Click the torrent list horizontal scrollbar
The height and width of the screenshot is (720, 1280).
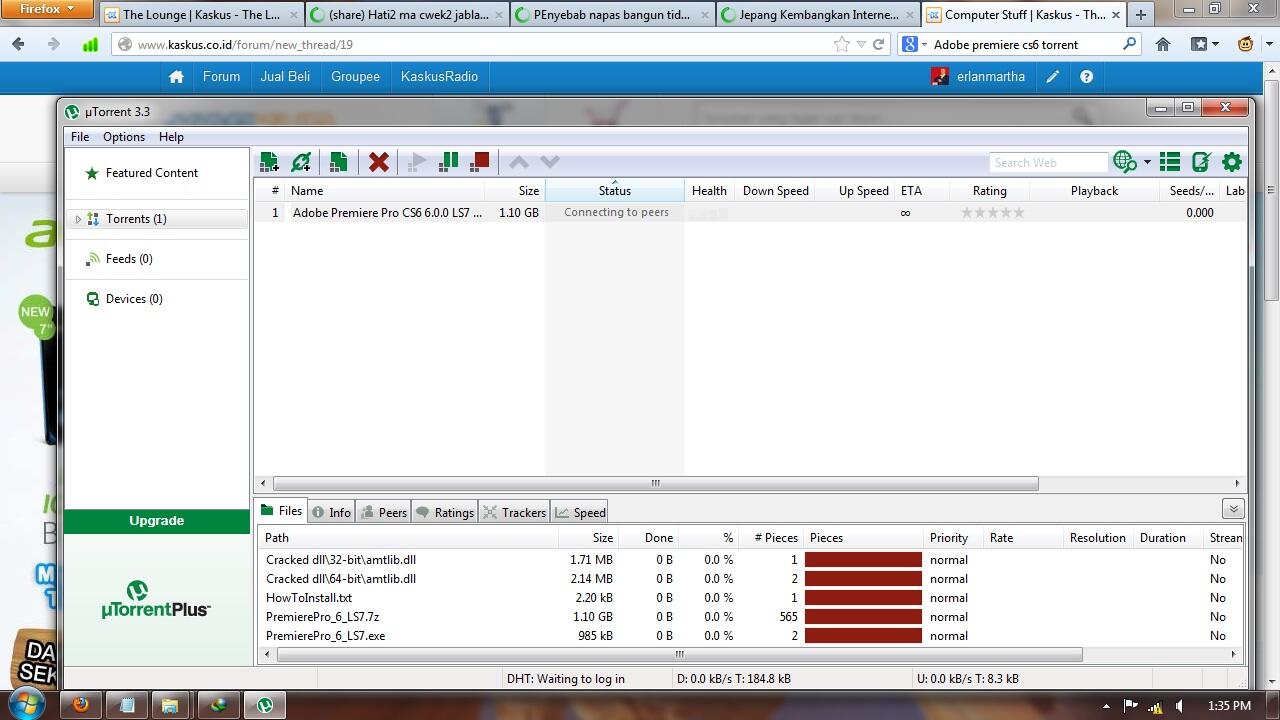click(x=655, y=483)
